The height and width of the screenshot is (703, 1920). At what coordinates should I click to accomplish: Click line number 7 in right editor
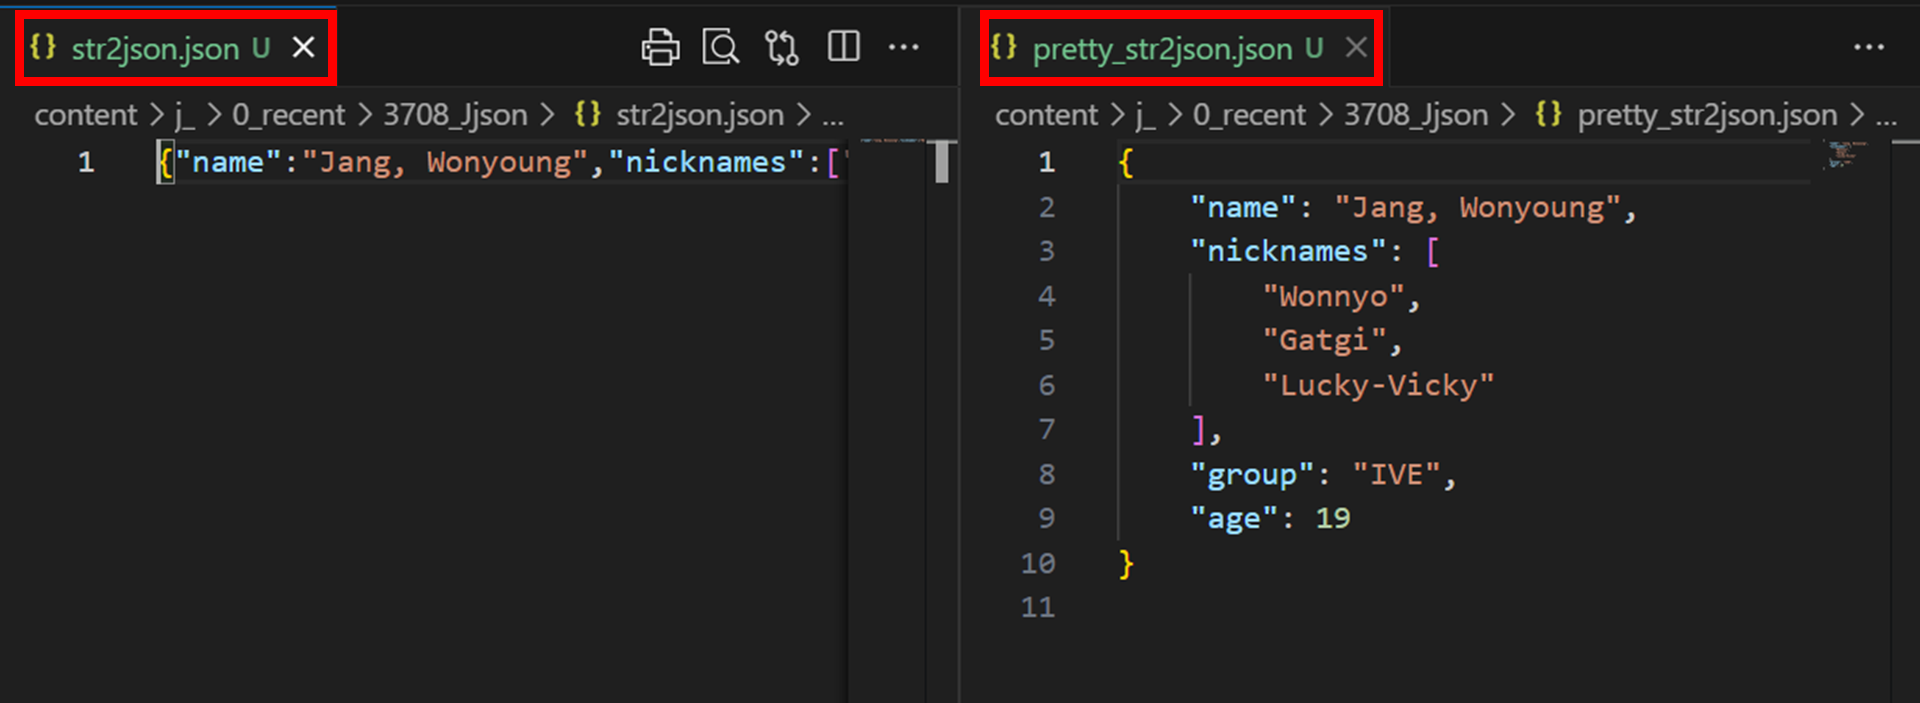(x=1046, y=429)
